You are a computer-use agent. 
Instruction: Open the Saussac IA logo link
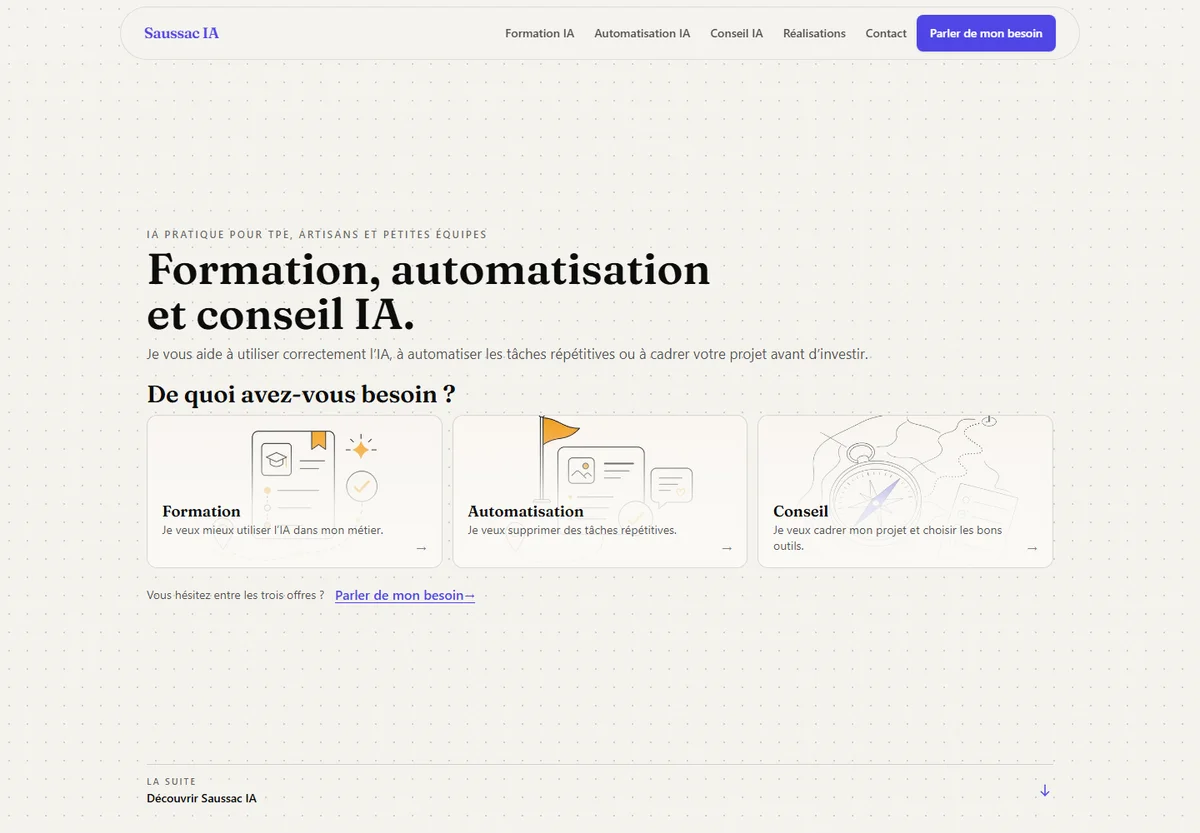coord(181,33)
